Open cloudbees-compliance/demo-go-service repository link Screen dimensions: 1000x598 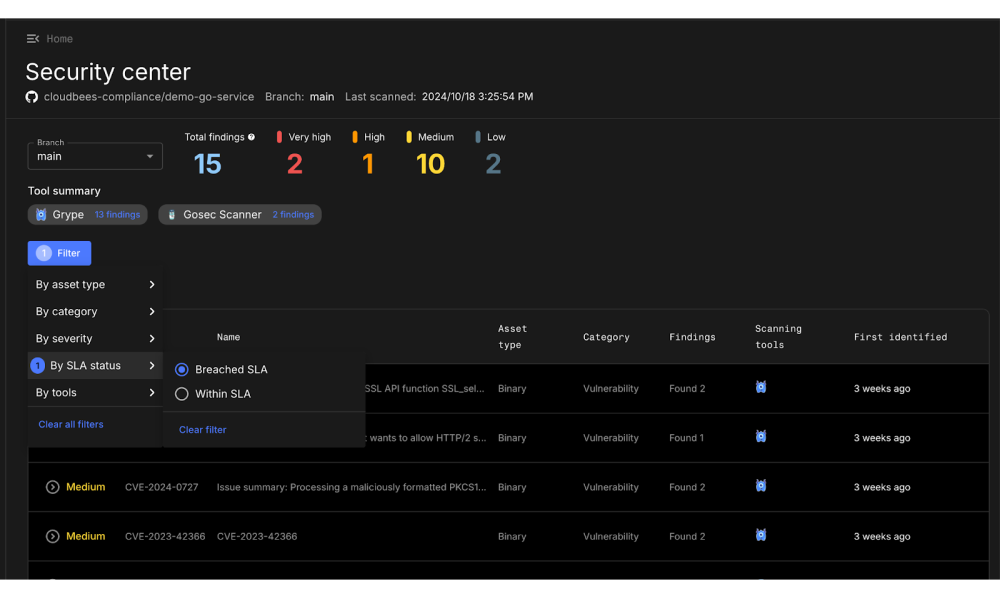pyautogui.click(x=149, y=97)
